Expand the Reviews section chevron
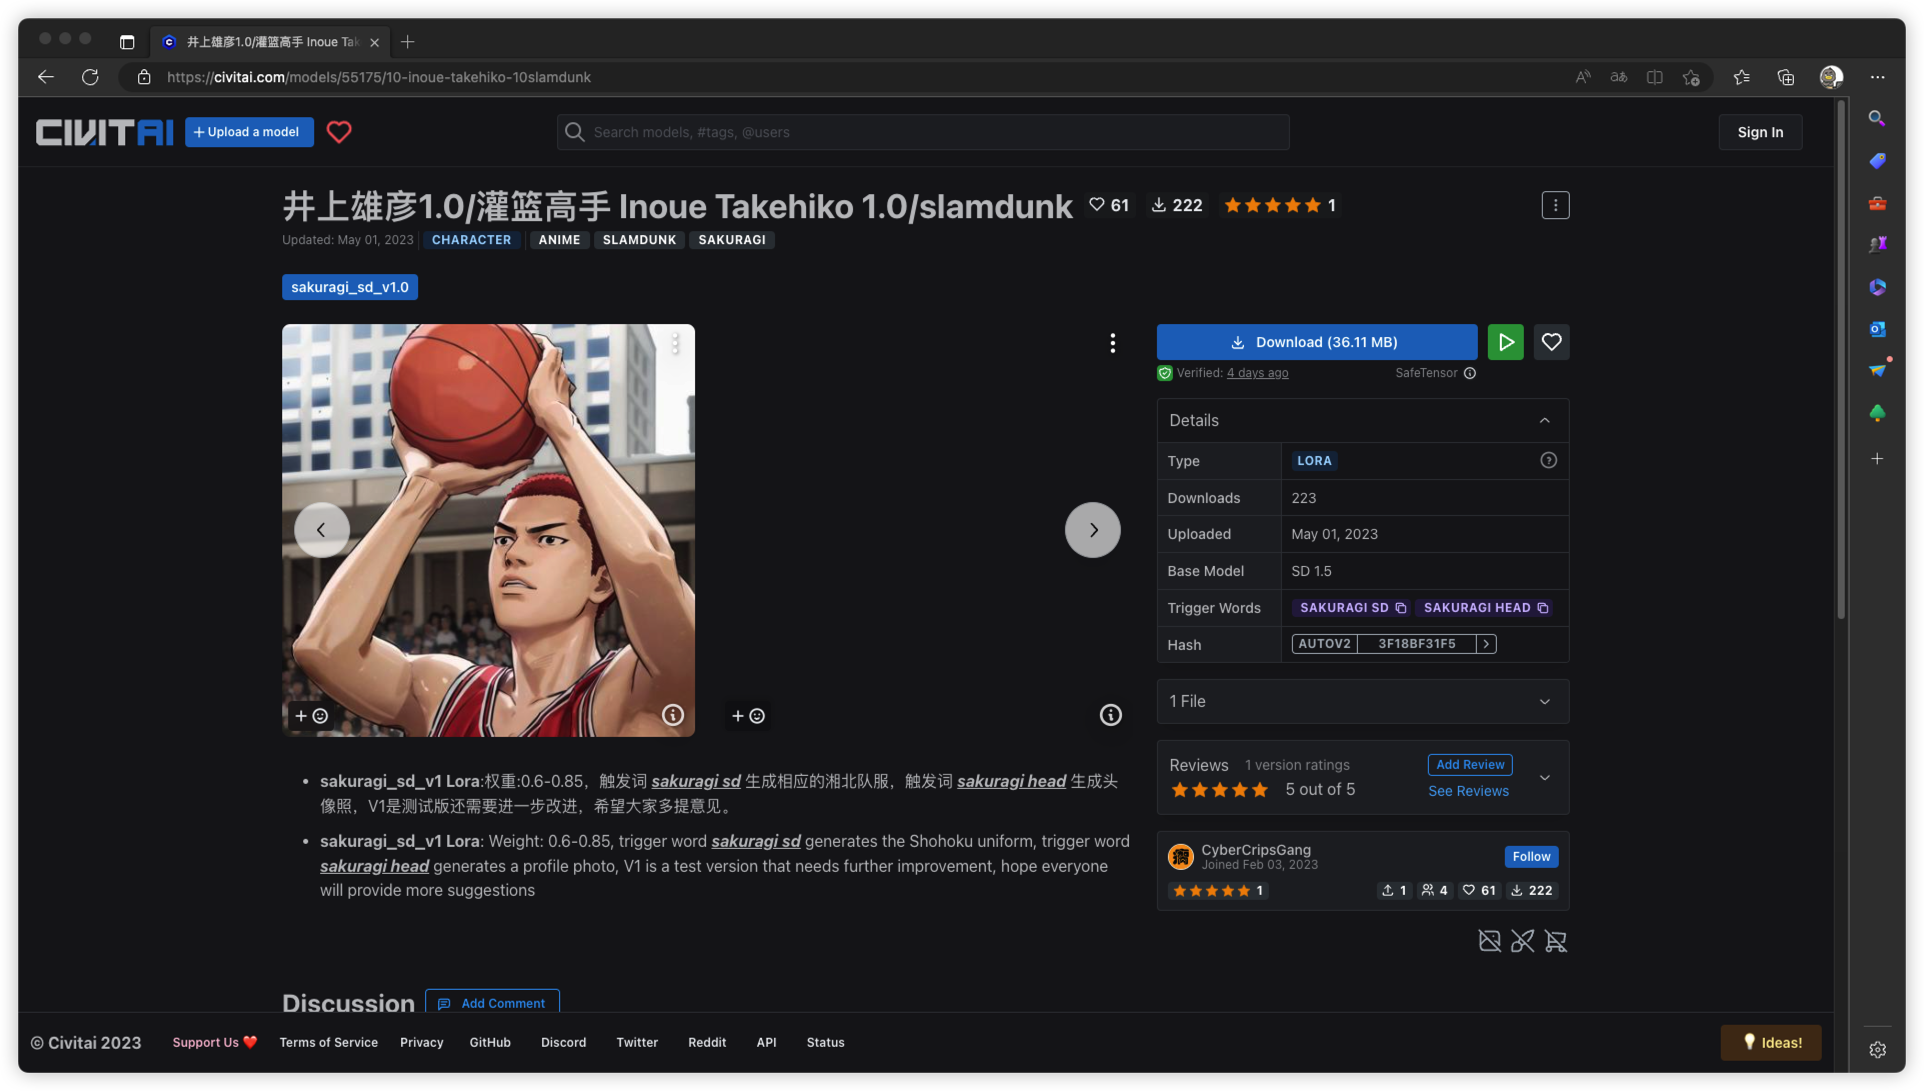Viewport: 1924px width, 1091px height. click(x=1545, y=778)
